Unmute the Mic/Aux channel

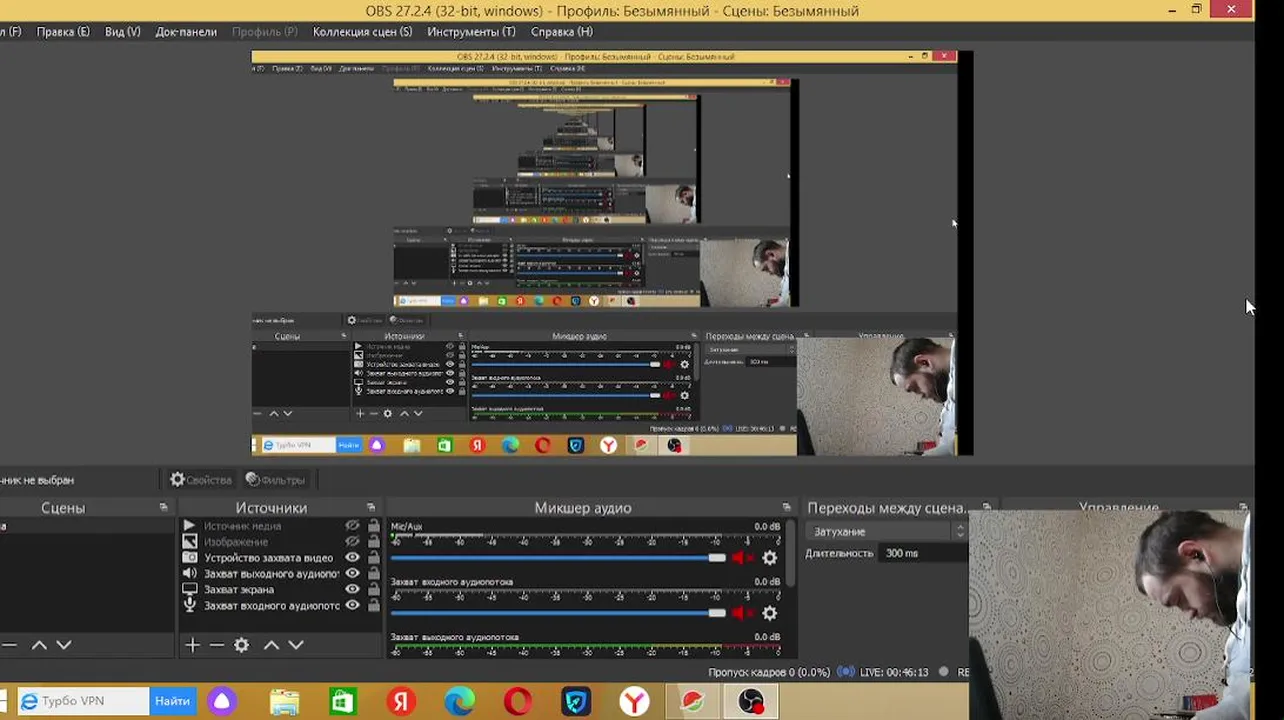click(x=741, y=558)
